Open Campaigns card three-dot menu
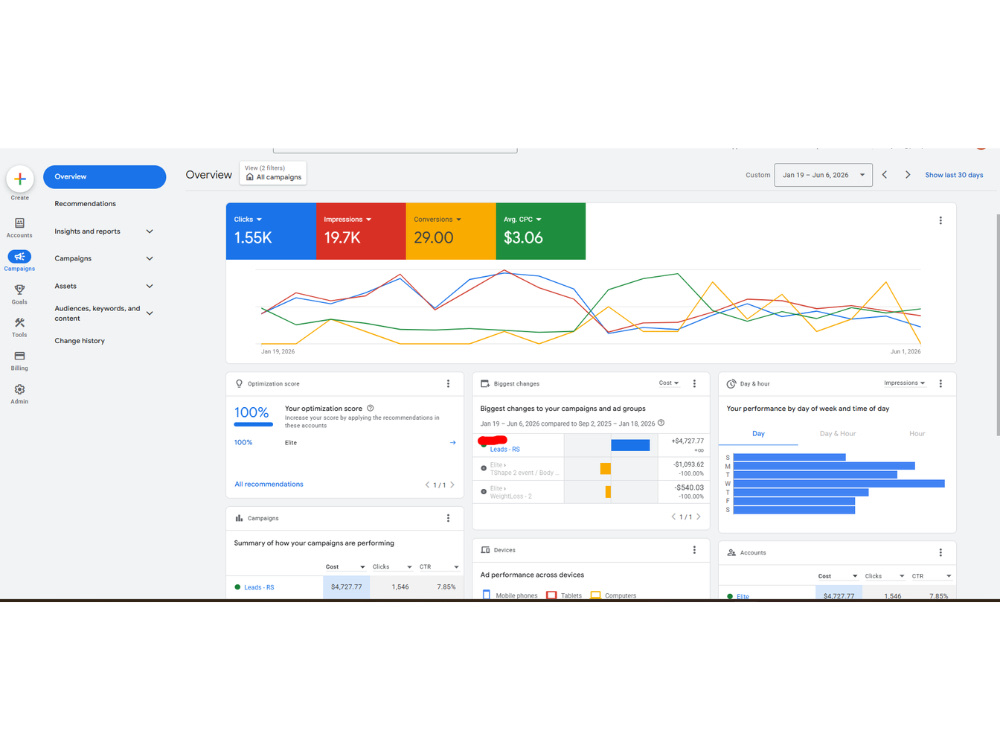 448,518
